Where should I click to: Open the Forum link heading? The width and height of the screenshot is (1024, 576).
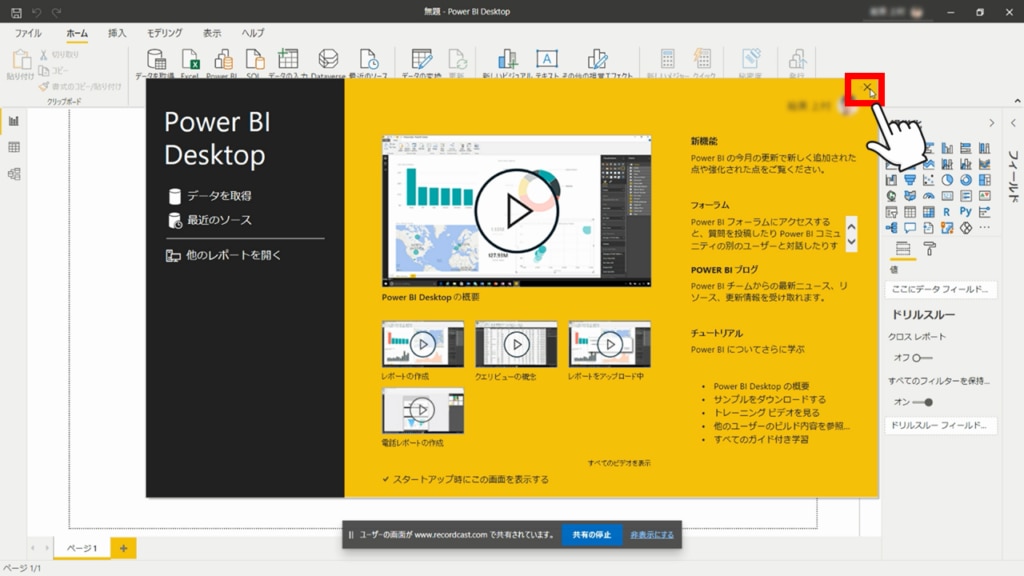[710, 205]
